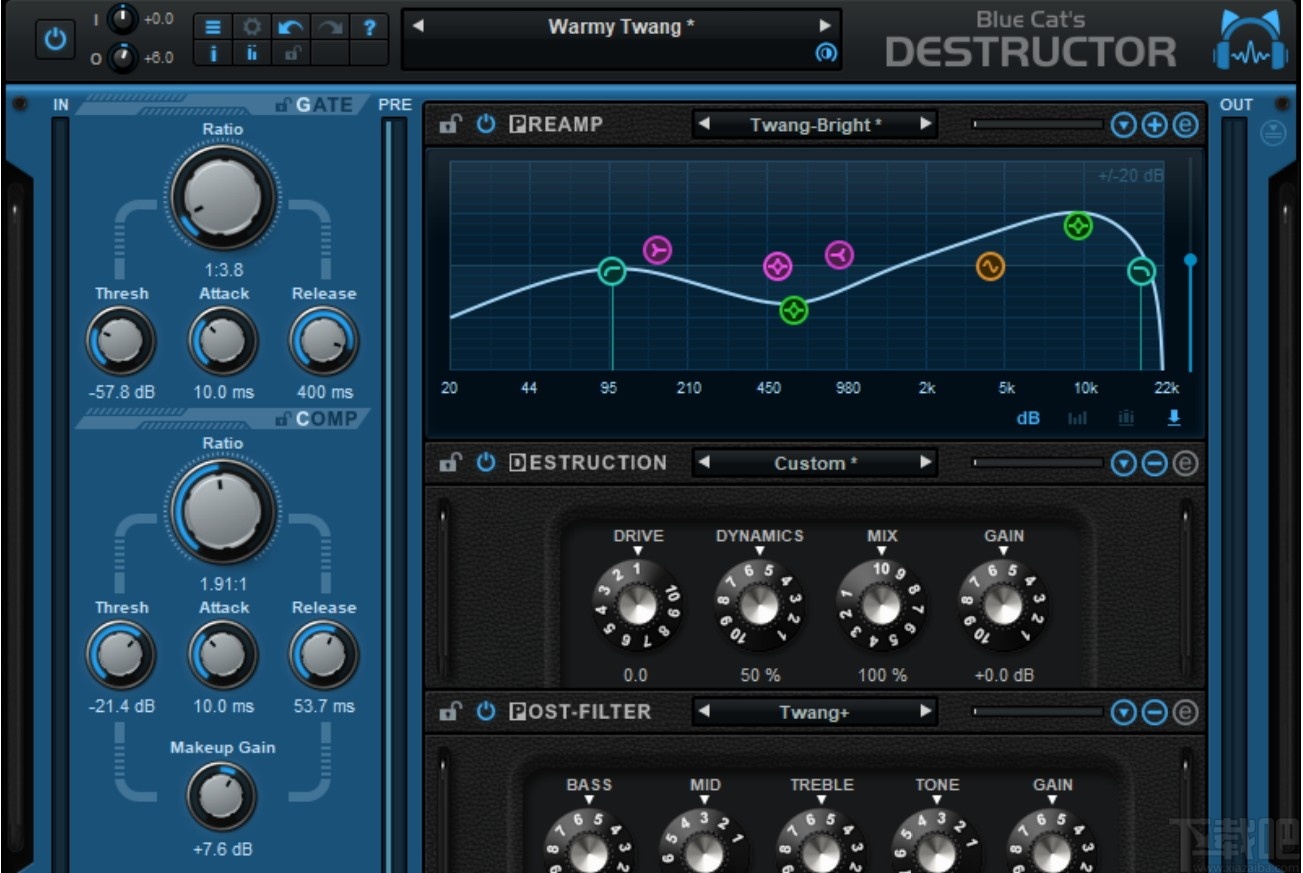Toggle the Post-Filter section lock
This screenshot has width=1303, height=873.
[x=451, y=712]
